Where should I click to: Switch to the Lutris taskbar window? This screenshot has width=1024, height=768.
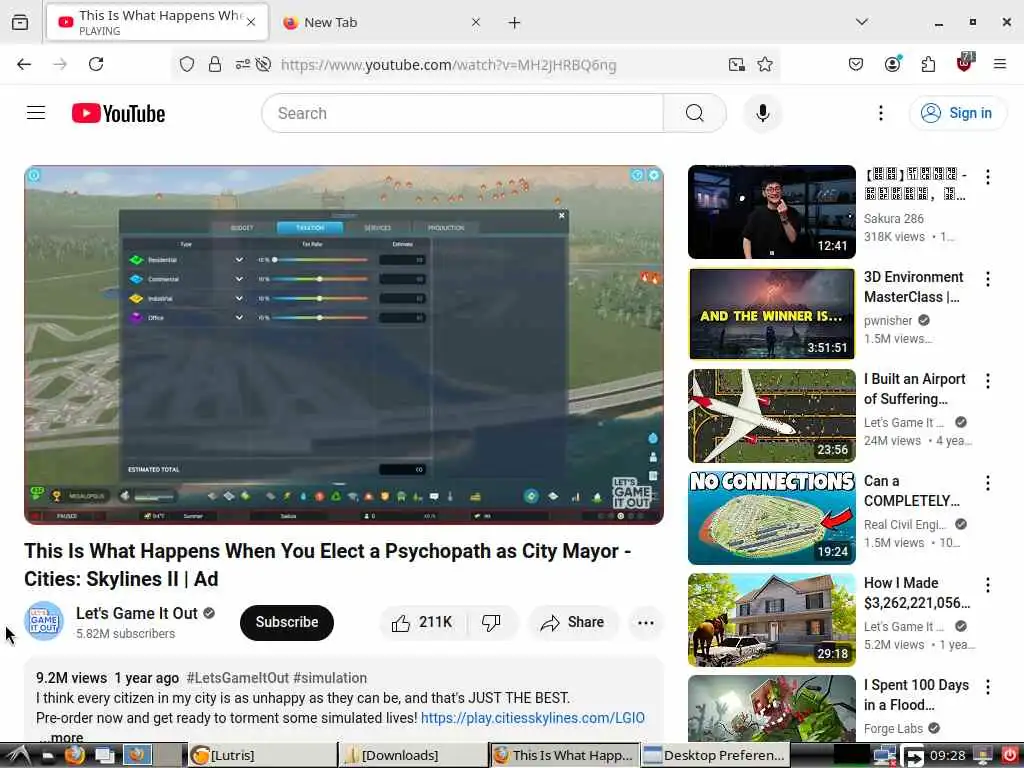click(262, 755)
